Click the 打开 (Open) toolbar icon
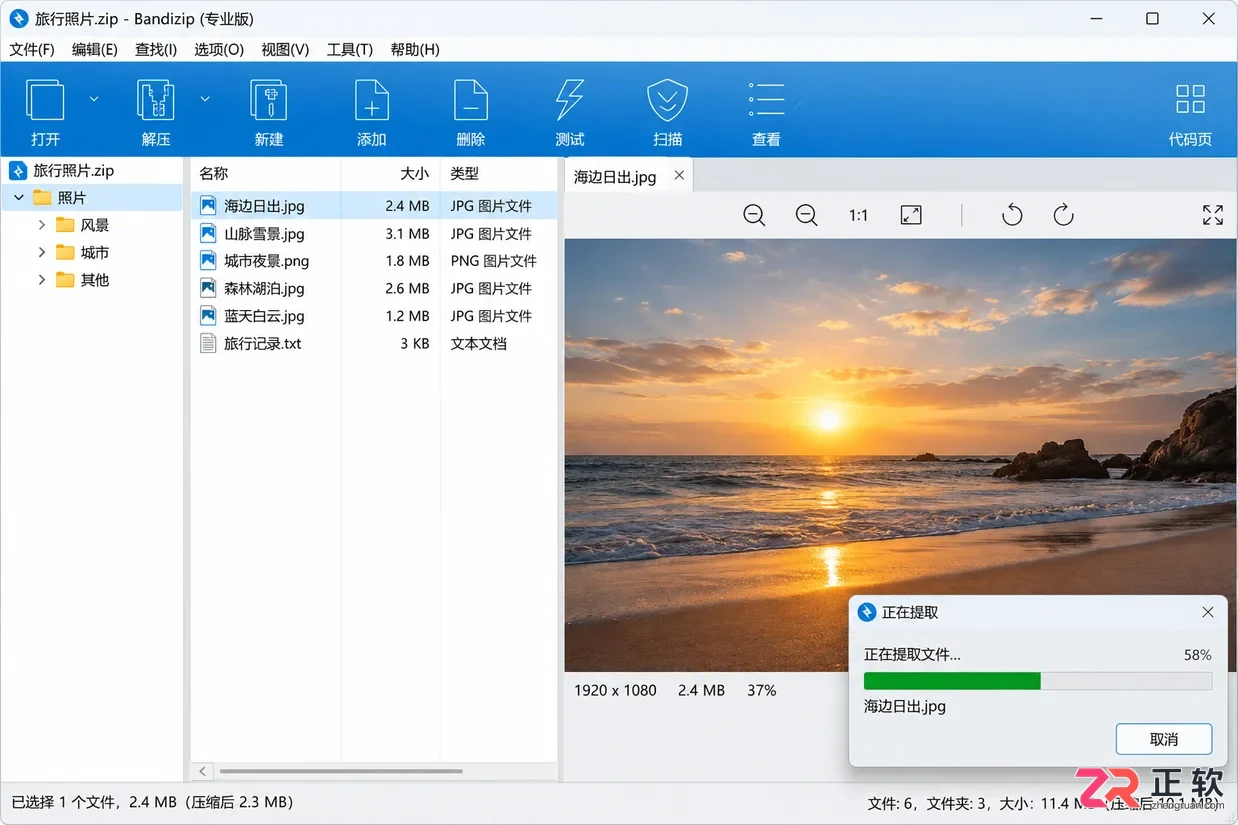The width and height of the screenshot is (1238, 825). point(45,101)
